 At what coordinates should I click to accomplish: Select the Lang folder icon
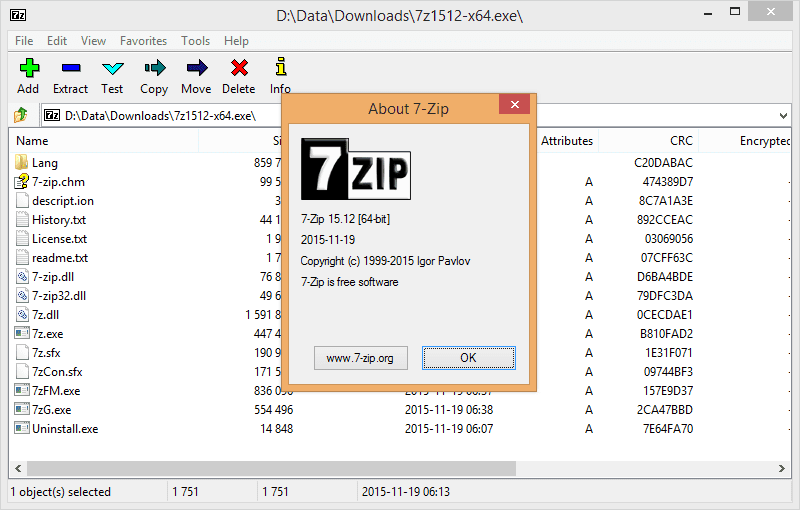point(21,163)
